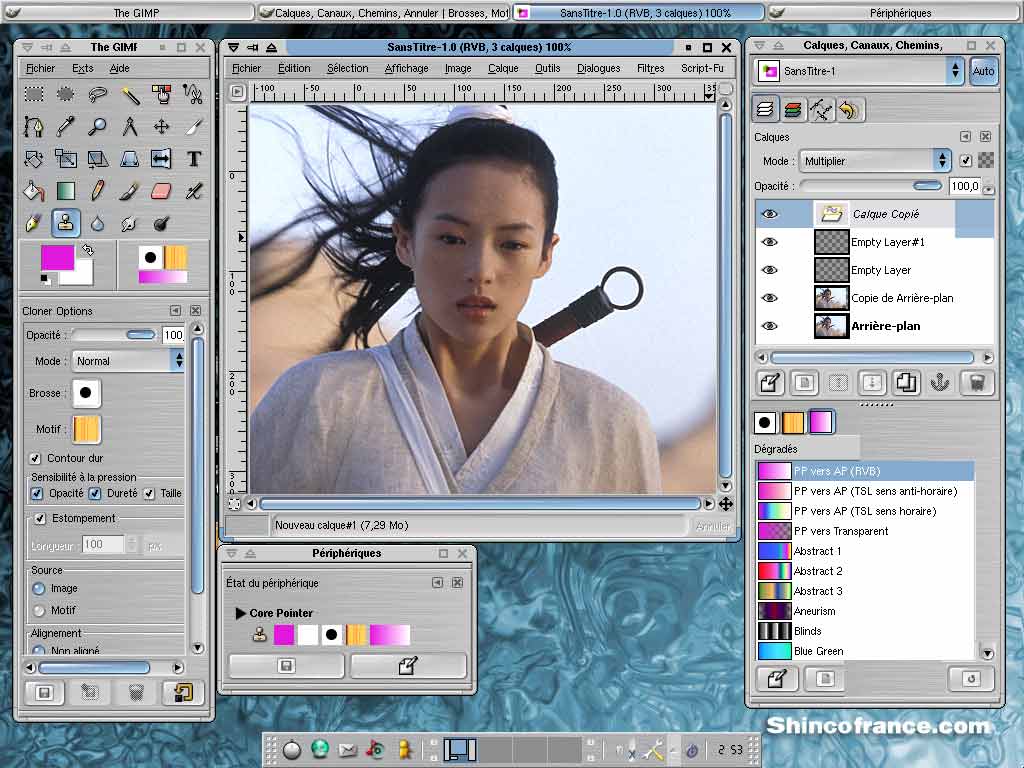
Task: Restore tool options to defaults
Action: click(184, 692)
